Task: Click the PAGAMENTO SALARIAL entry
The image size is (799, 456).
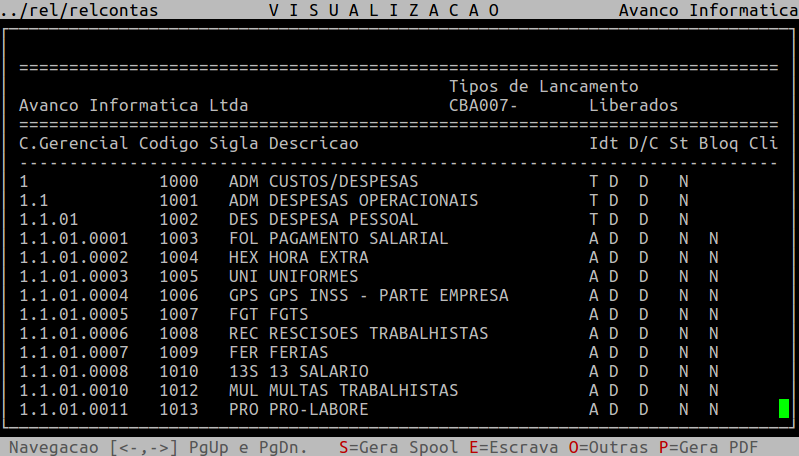Action: tap(358, 239)
